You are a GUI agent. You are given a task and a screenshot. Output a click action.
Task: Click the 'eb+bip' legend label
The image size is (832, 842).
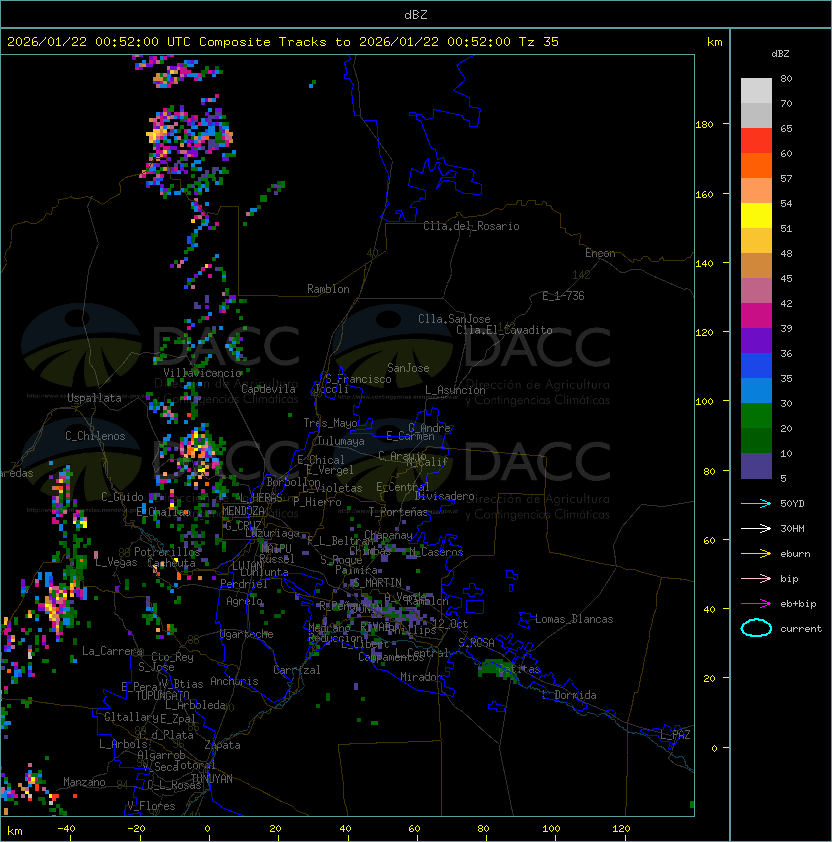pyautogui.click(x=798, y=604)
